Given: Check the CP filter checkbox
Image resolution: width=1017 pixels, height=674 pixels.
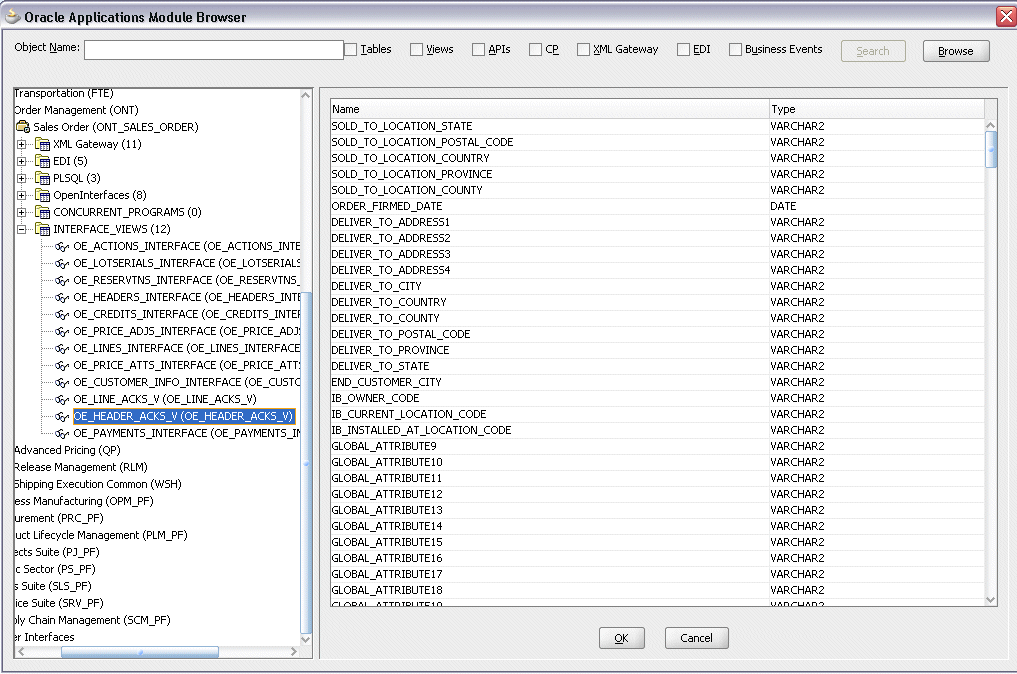Looking at the screenshot, I should pyautogui.click(x=536, y=49).
